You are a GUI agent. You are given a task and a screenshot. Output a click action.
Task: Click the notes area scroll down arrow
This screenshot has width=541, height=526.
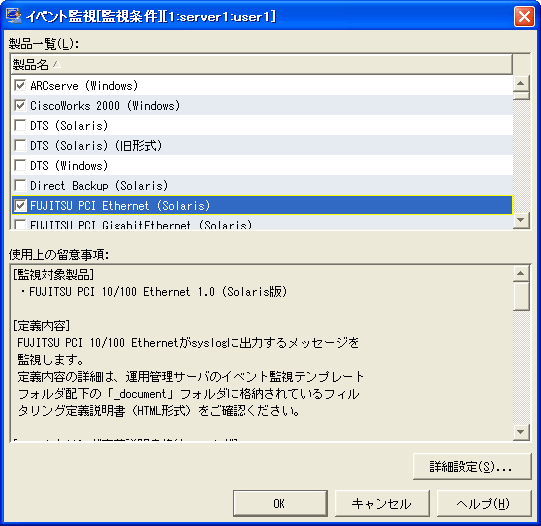pos(521,433)
